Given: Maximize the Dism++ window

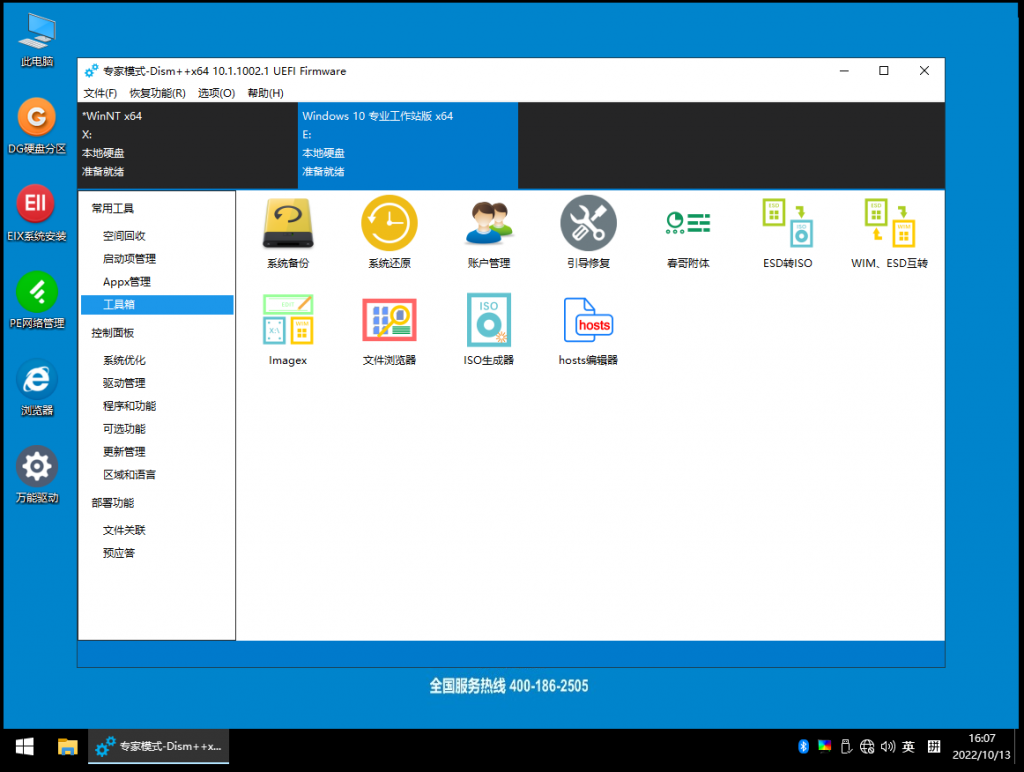Looking at the screenshot, I should (884, 71).
